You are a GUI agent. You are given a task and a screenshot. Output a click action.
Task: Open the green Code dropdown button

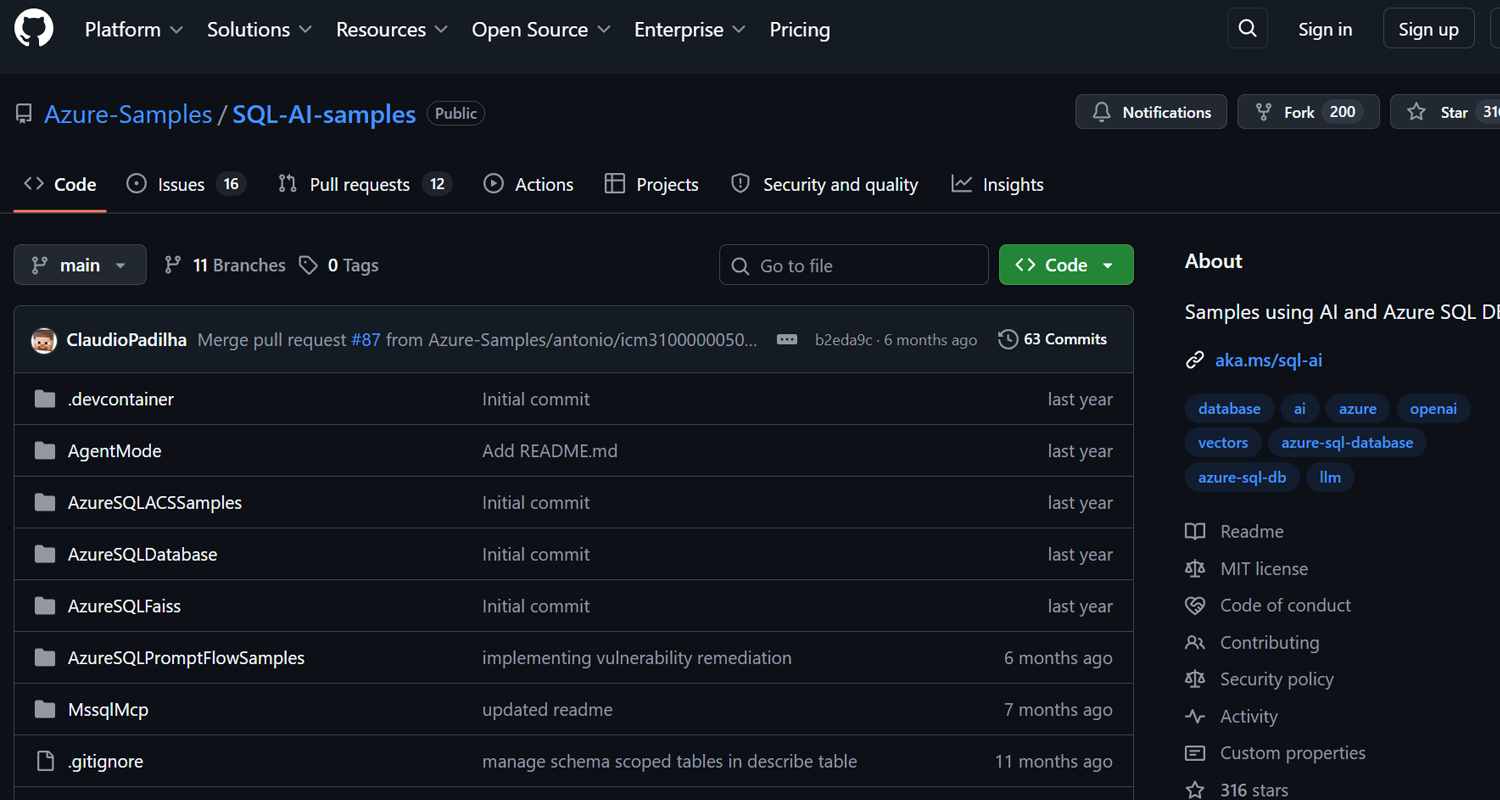1066,265
